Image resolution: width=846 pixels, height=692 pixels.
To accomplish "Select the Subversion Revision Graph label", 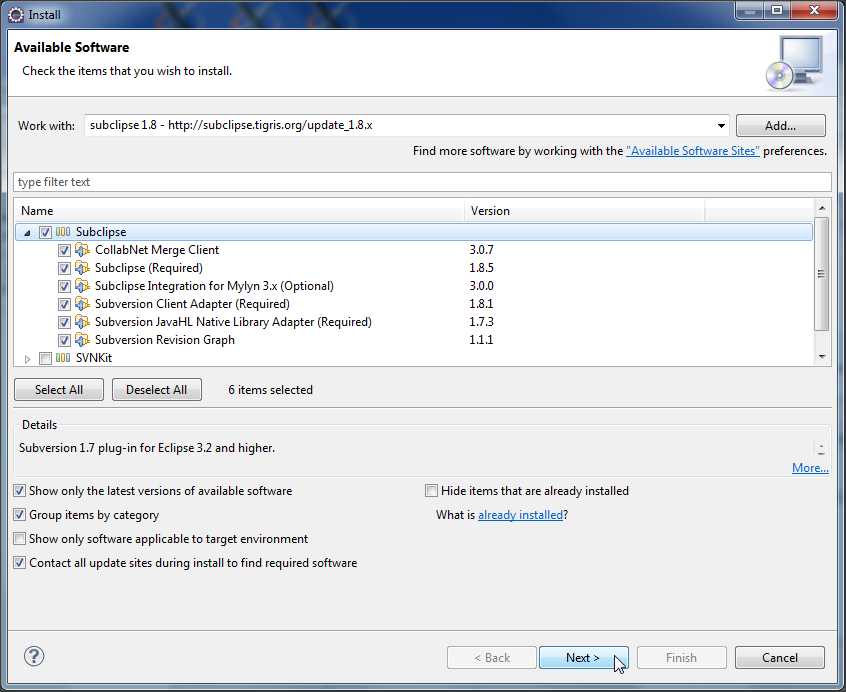I will pos(165,340).
